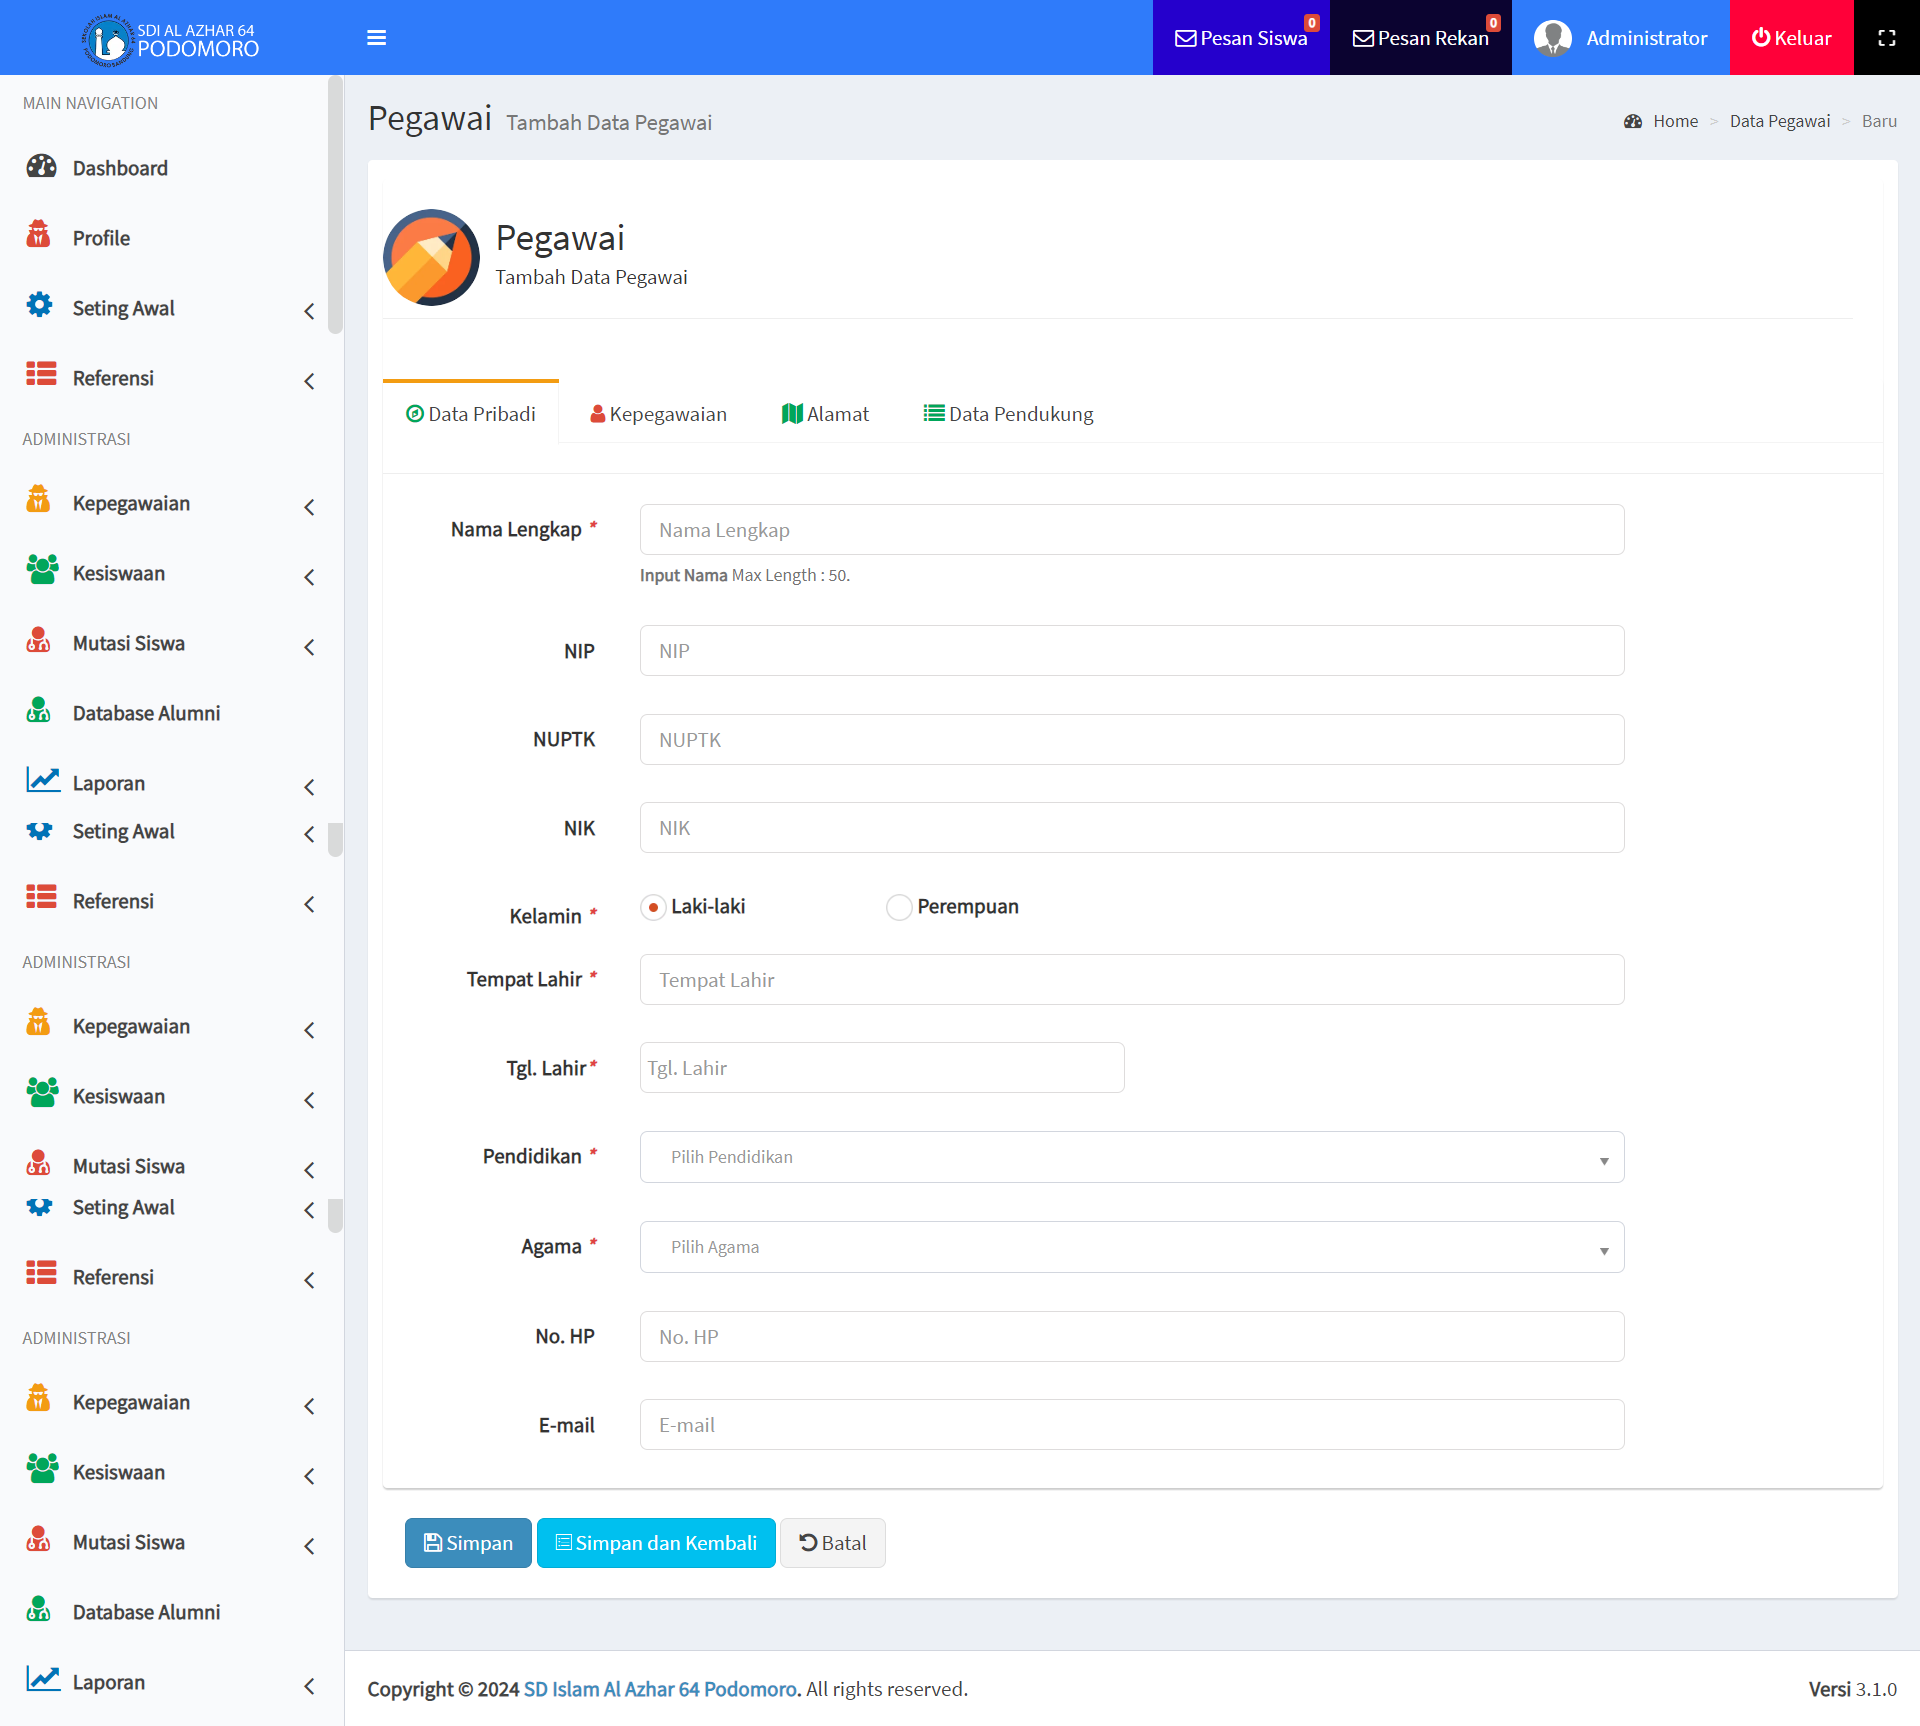Viewport: 1920px width, 1726px height.
Task: Click the Nama Lengkap input field
Action: [x=1131, y=530]
